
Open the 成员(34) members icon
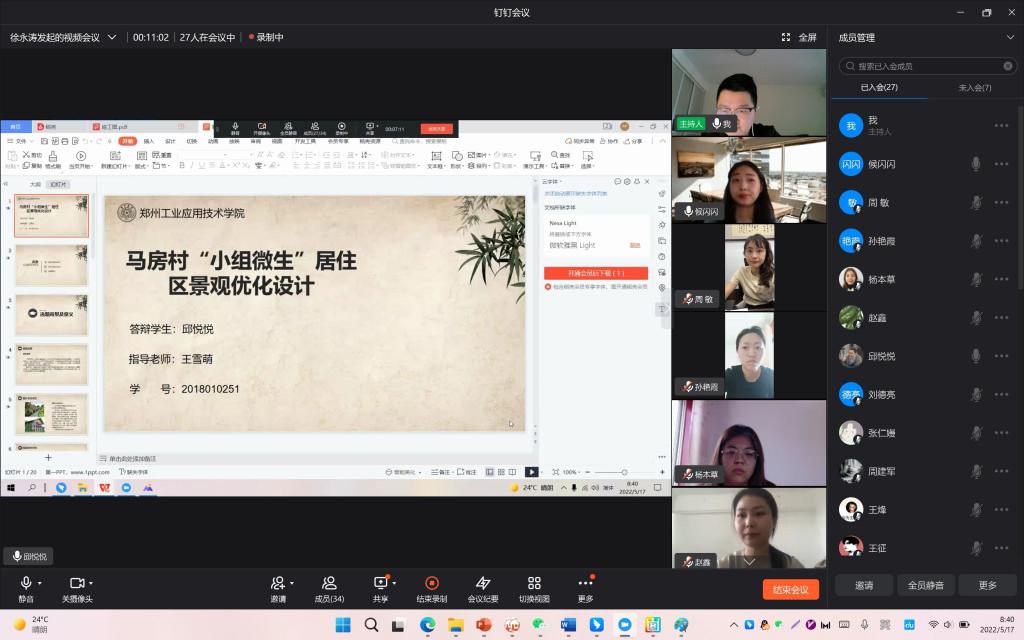328,583
